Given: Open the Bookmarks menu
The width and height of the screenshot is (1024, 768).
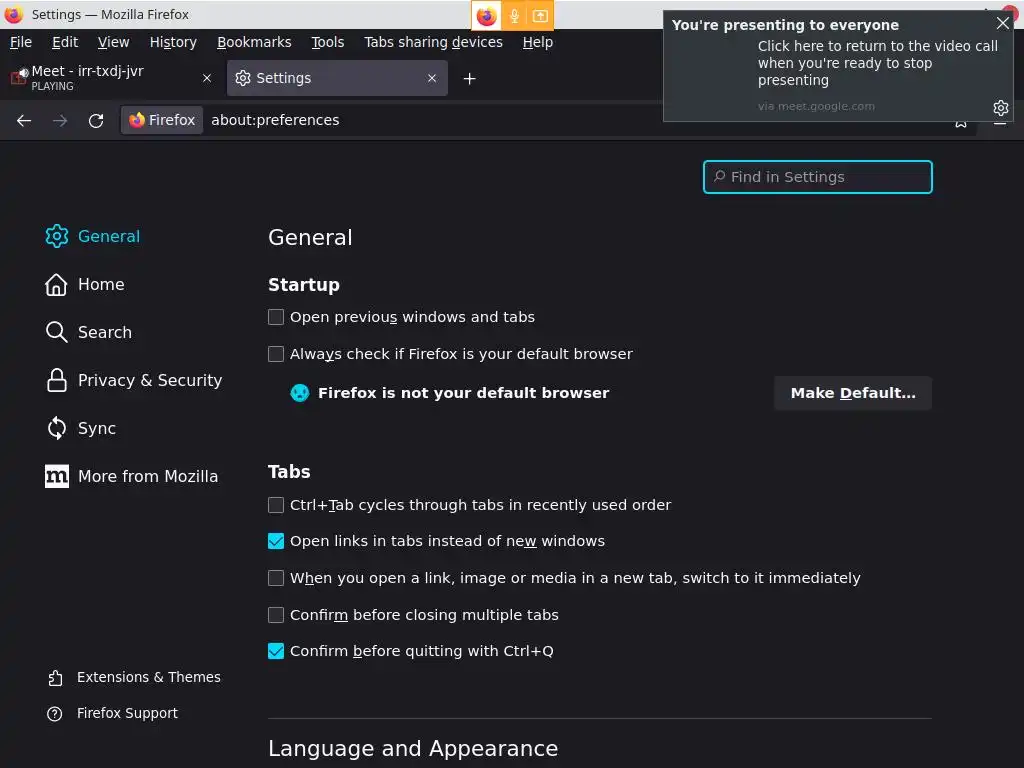Looking at the screenshot, I should (254, 42).
